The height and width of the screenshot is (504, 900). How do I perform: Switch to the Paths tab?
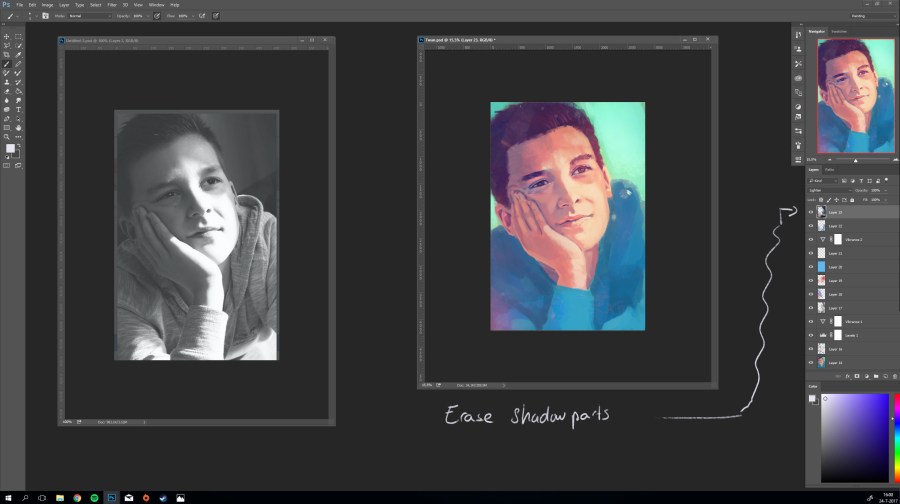830,169
